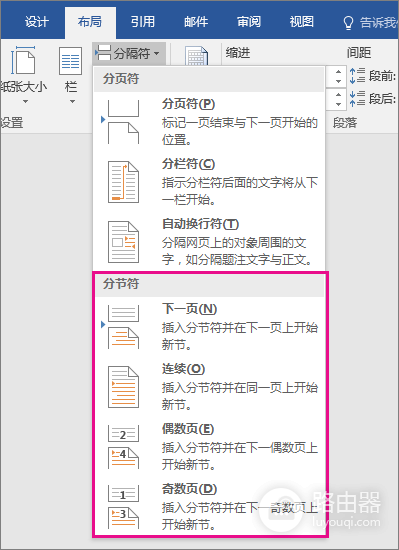The height and width of the screenshot is (550, 399).
Task: Decrease the upper indent spinner value
Action: pos(338,81)
